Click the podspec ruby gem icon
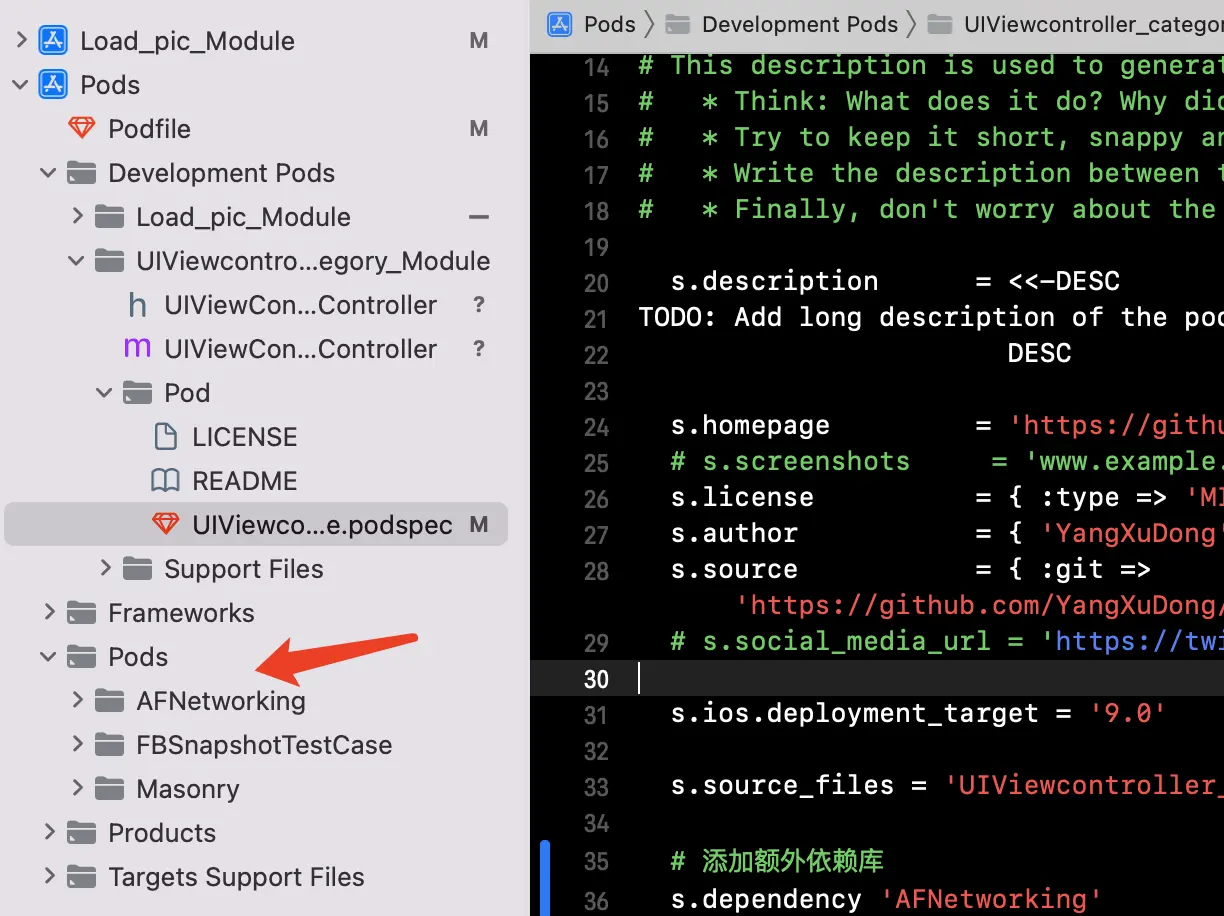This screenshot has height=916, width=1224. tap(165, 525)
